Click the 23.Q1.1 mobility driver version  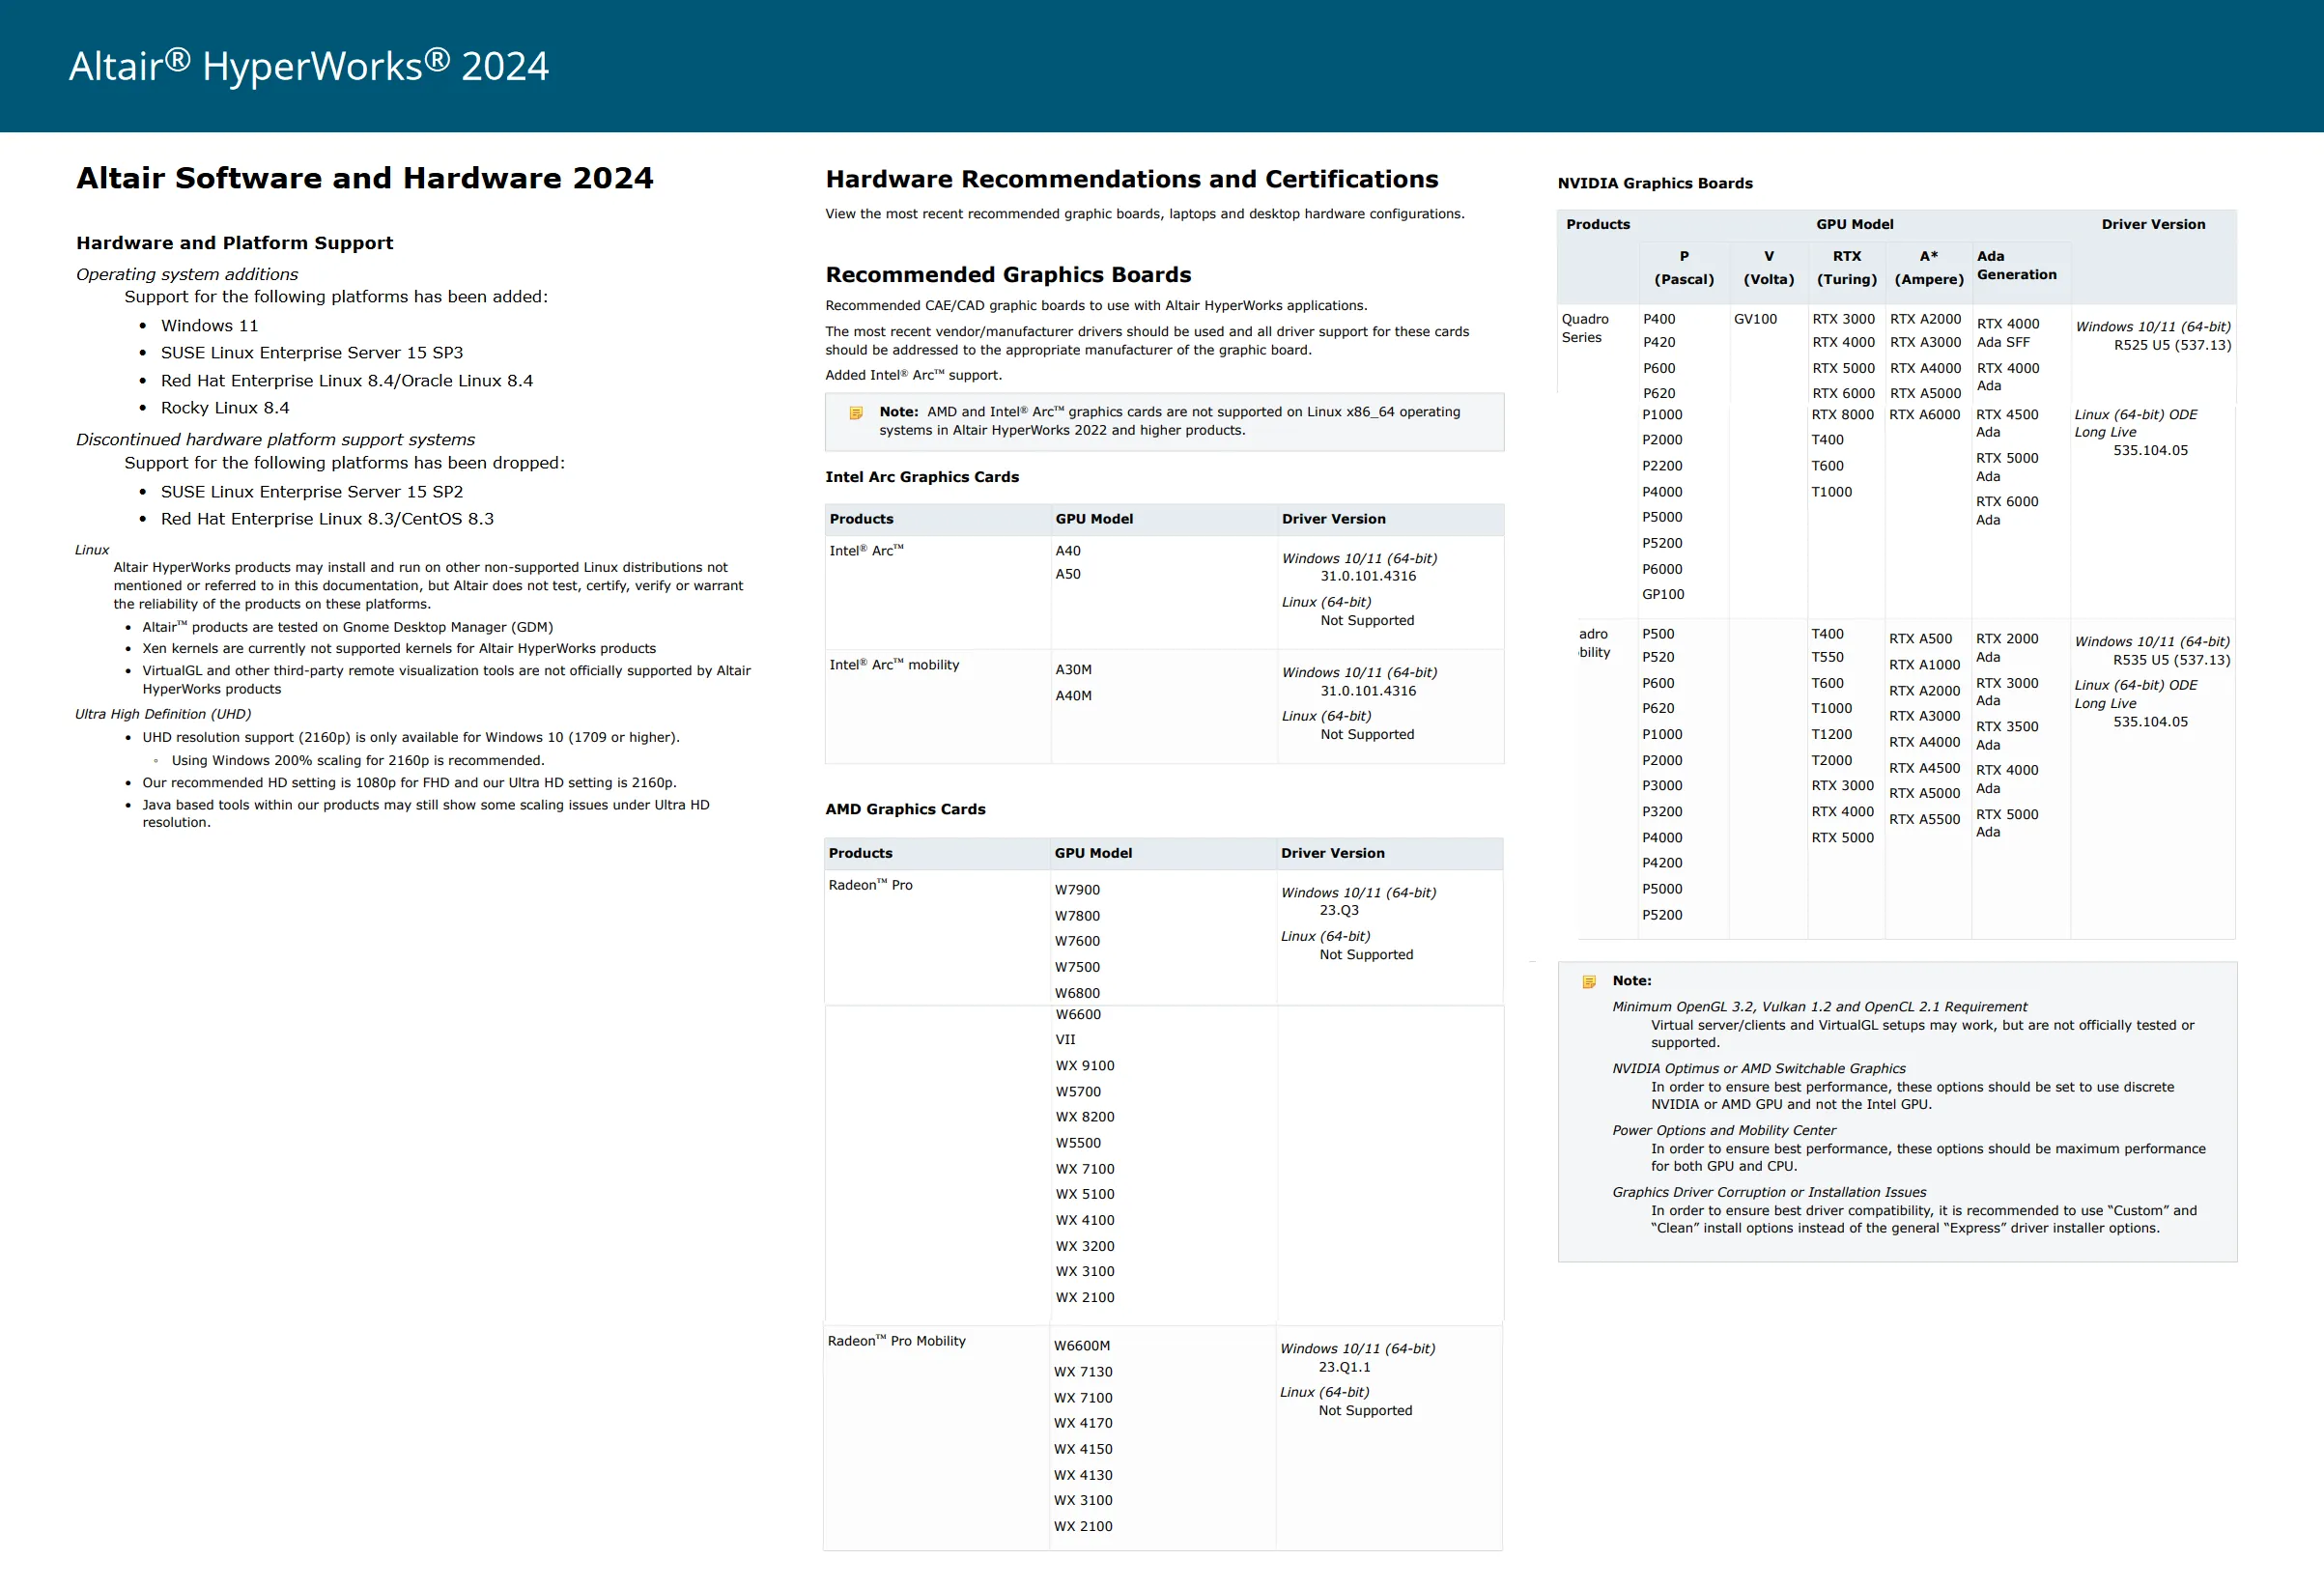pyautogui.click(x=1344, y=1367)
